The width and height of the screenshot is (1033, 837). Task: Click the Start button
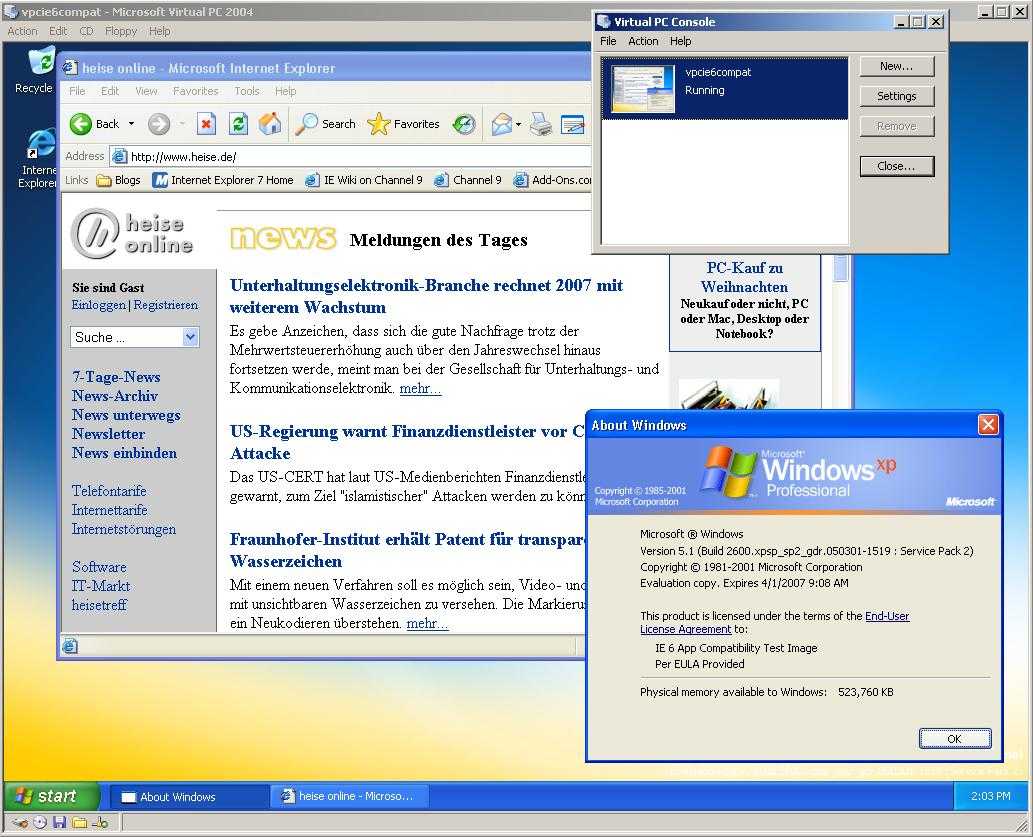click(x=52, y=796)
